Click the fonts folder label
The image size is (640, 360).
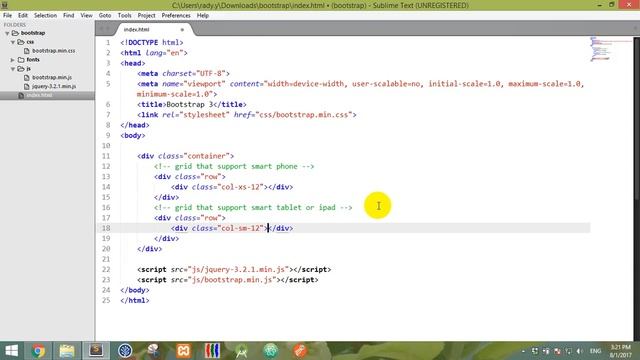(33, 60)
